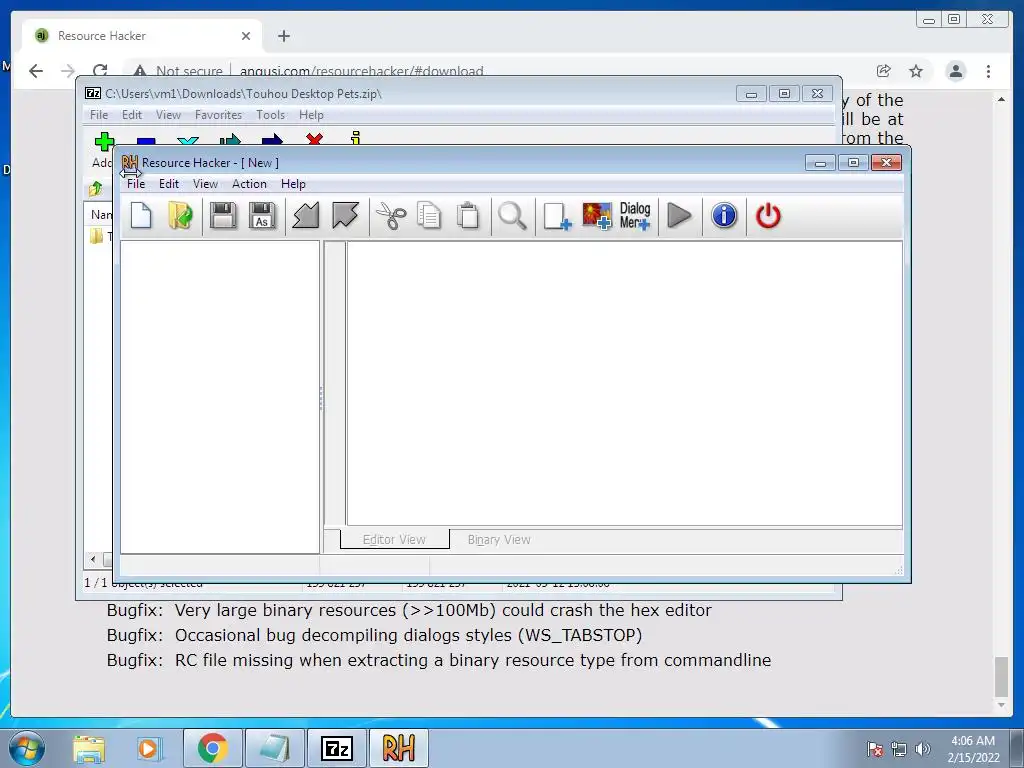Open a new Chrome tab
This screenshot has width=1024, height=768.
[283, 36]
